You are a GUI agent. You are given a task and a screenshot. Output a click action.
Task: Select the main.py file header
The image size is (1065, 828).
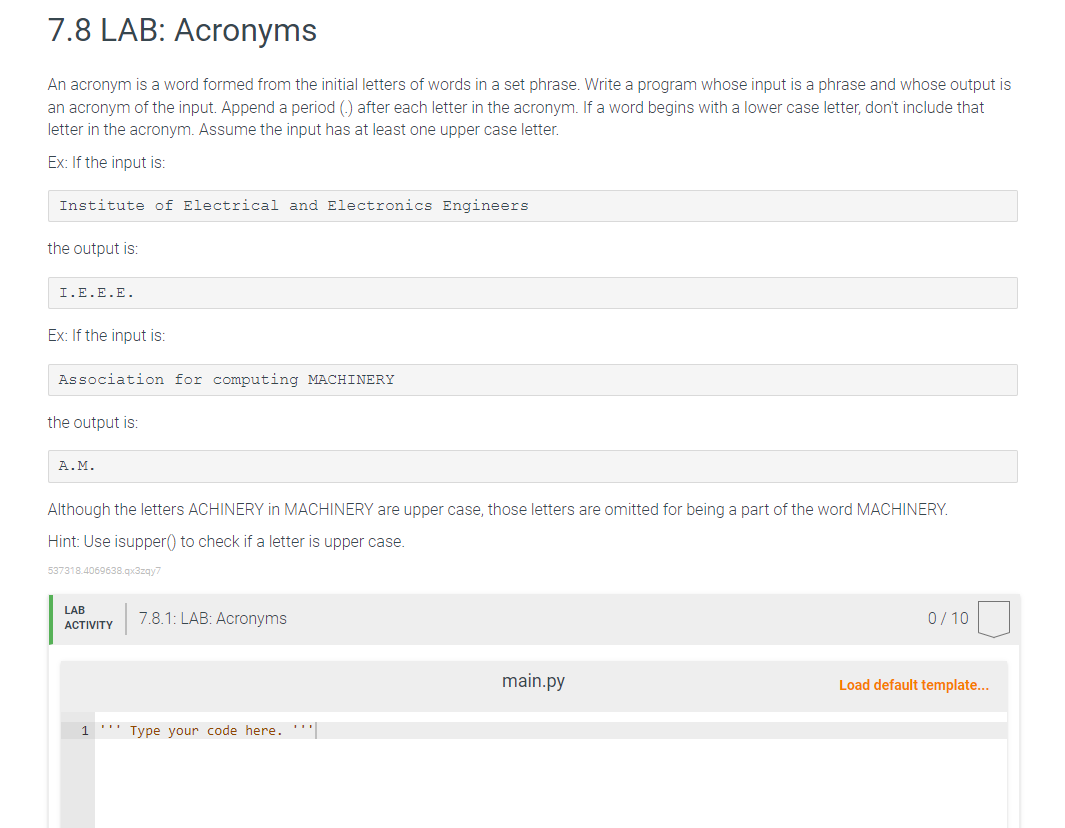coord(533,681)
